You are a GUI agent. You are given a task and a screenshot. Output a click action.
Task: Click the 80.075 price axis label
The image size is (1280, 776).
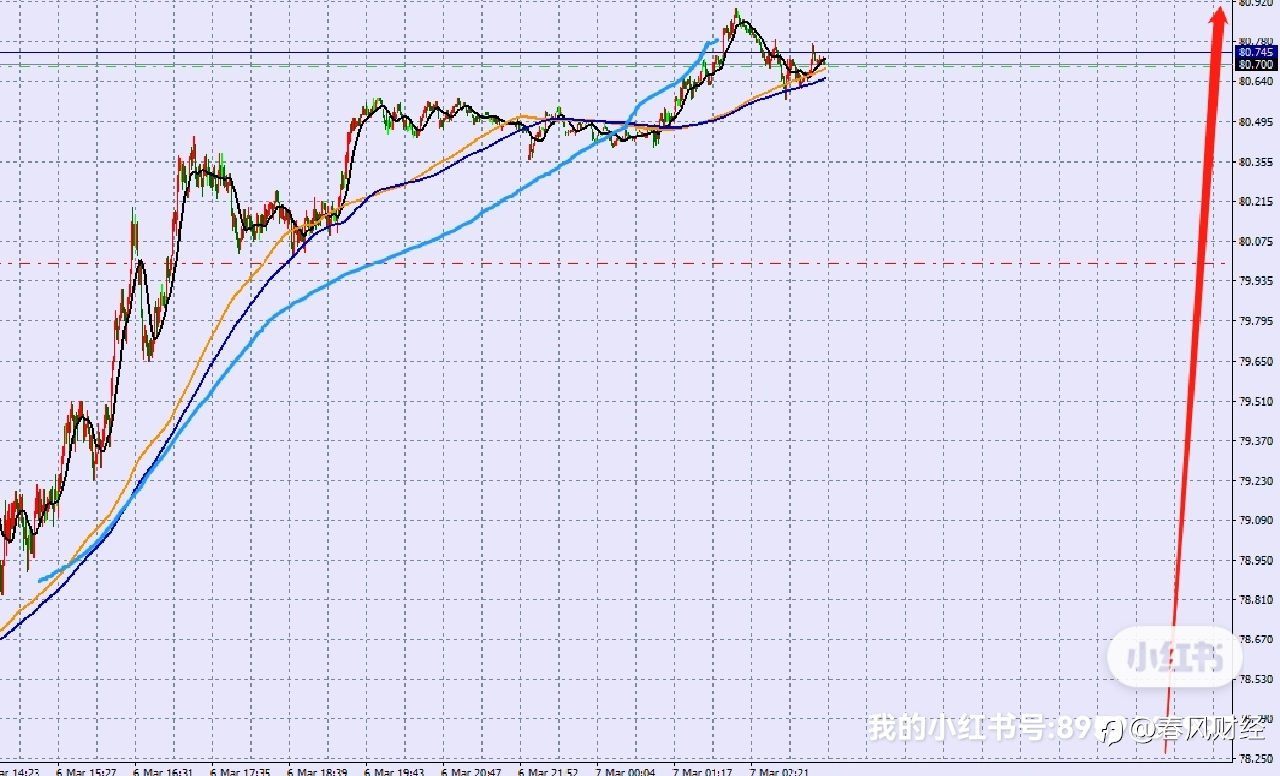click(1257, 241)
